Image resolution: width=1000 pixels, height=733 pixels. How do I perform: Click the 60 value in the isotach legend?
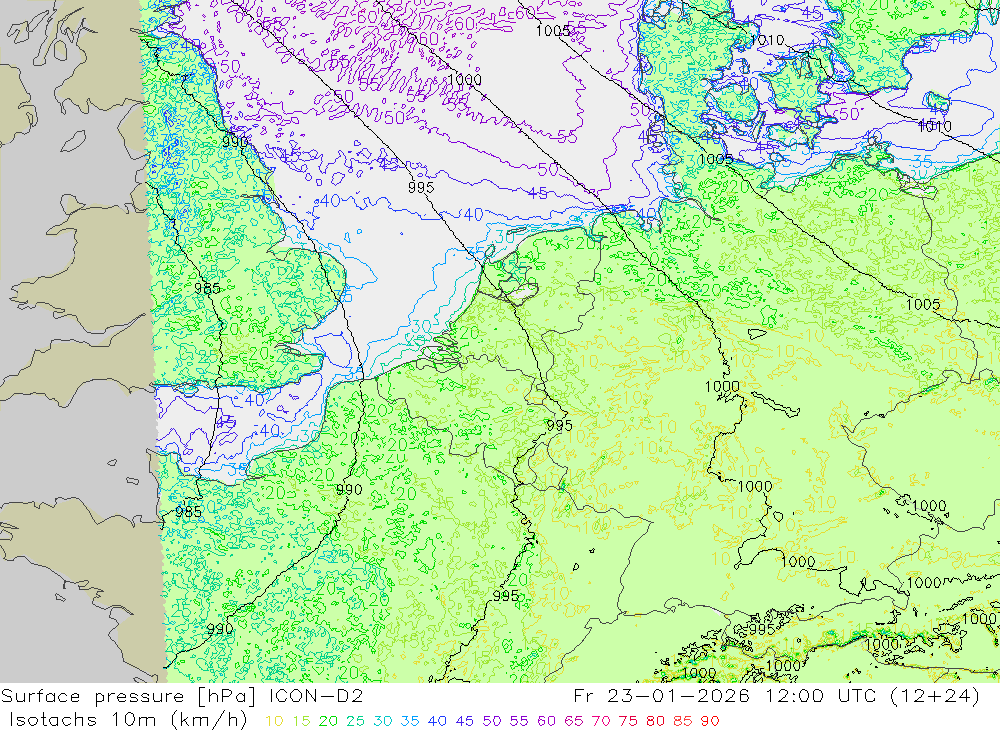(x=546, y=721)
